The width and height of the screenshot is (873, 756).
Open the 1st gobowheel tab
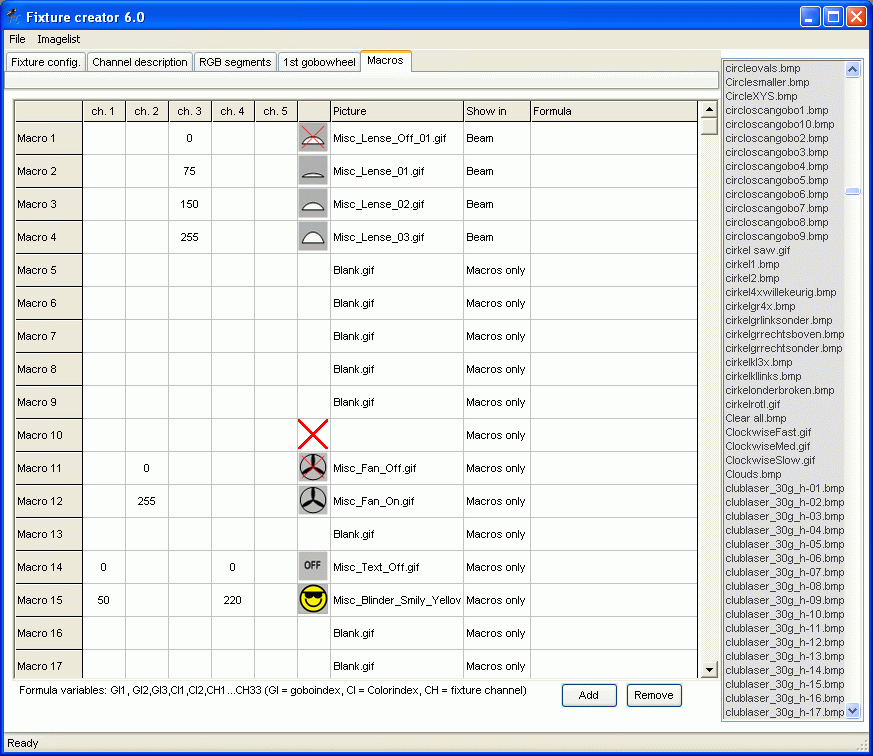[x=319, y=62]
